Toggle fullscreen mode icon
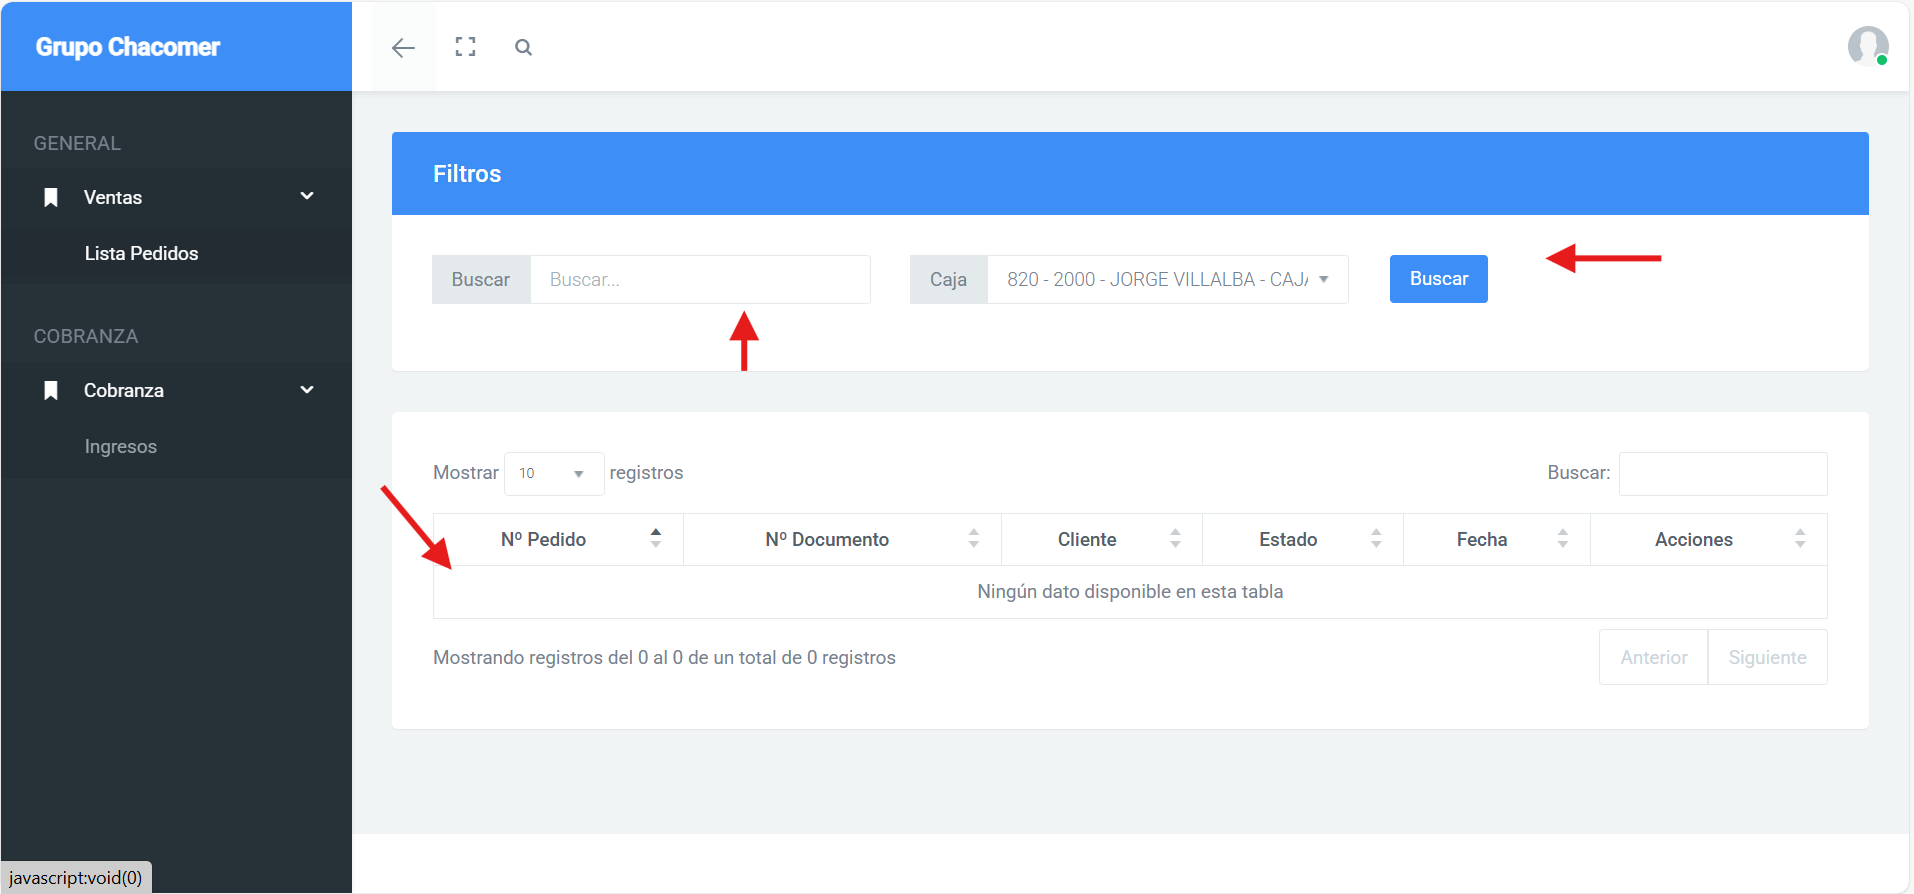This screenshot has height=894, width=1914. [x=465, y=47]
